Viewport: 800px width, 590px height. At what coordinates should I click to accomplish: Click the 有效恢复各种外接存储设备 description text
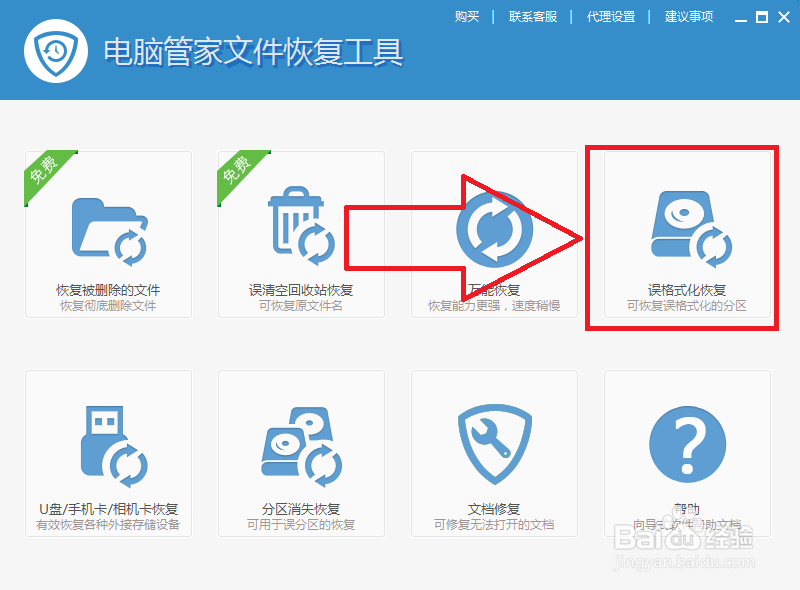(108, 525)
